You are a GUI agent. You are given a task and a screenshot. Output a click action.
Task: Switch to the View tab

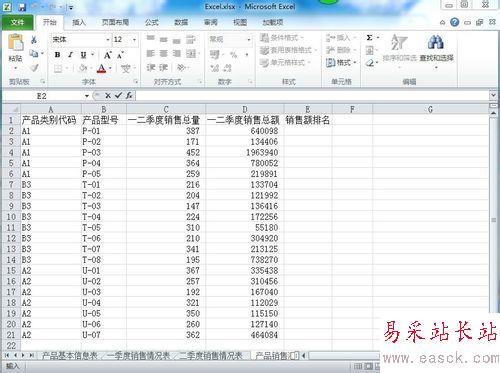[x=240, y=22]
